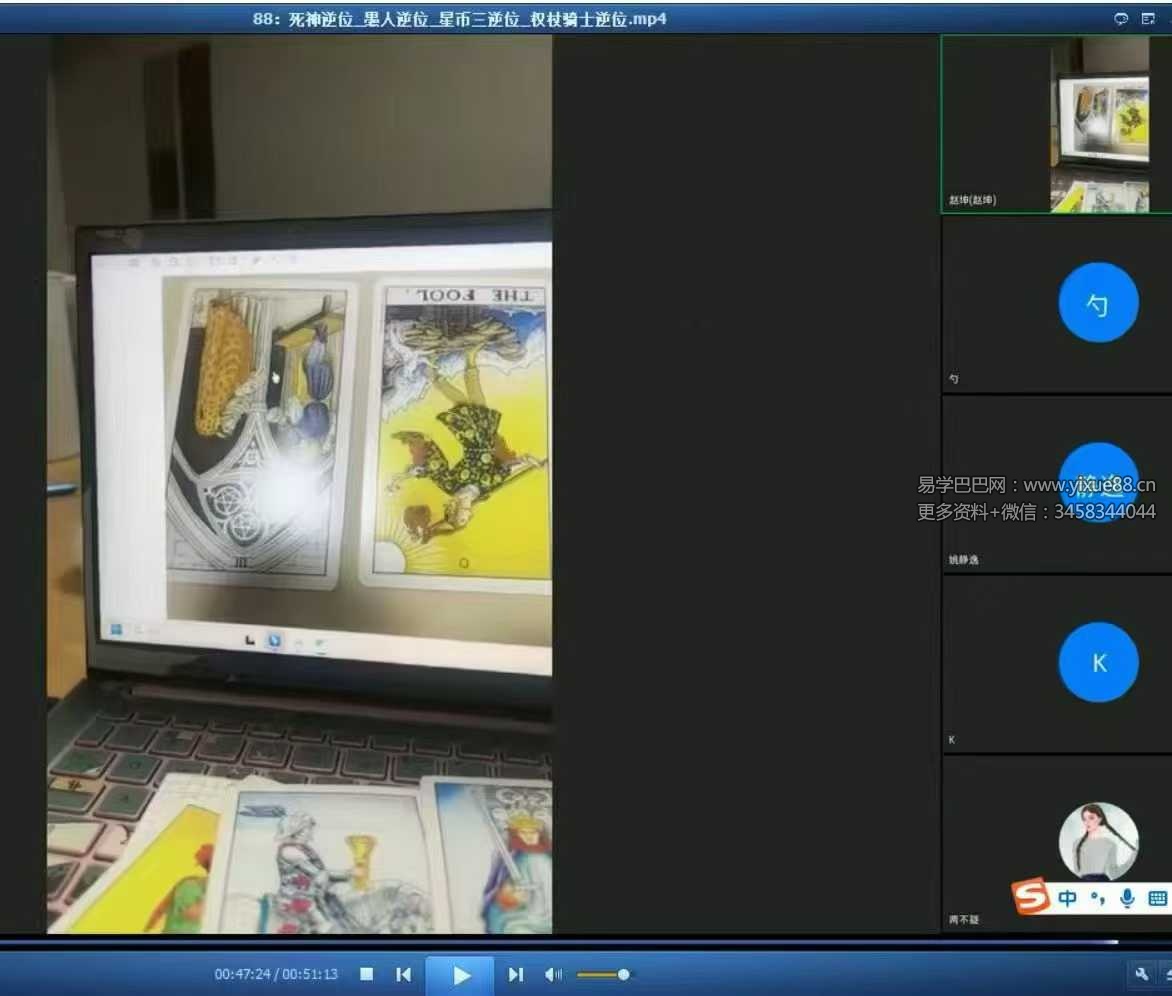Click the Sogou input method logo

[x=1032, y=897]
